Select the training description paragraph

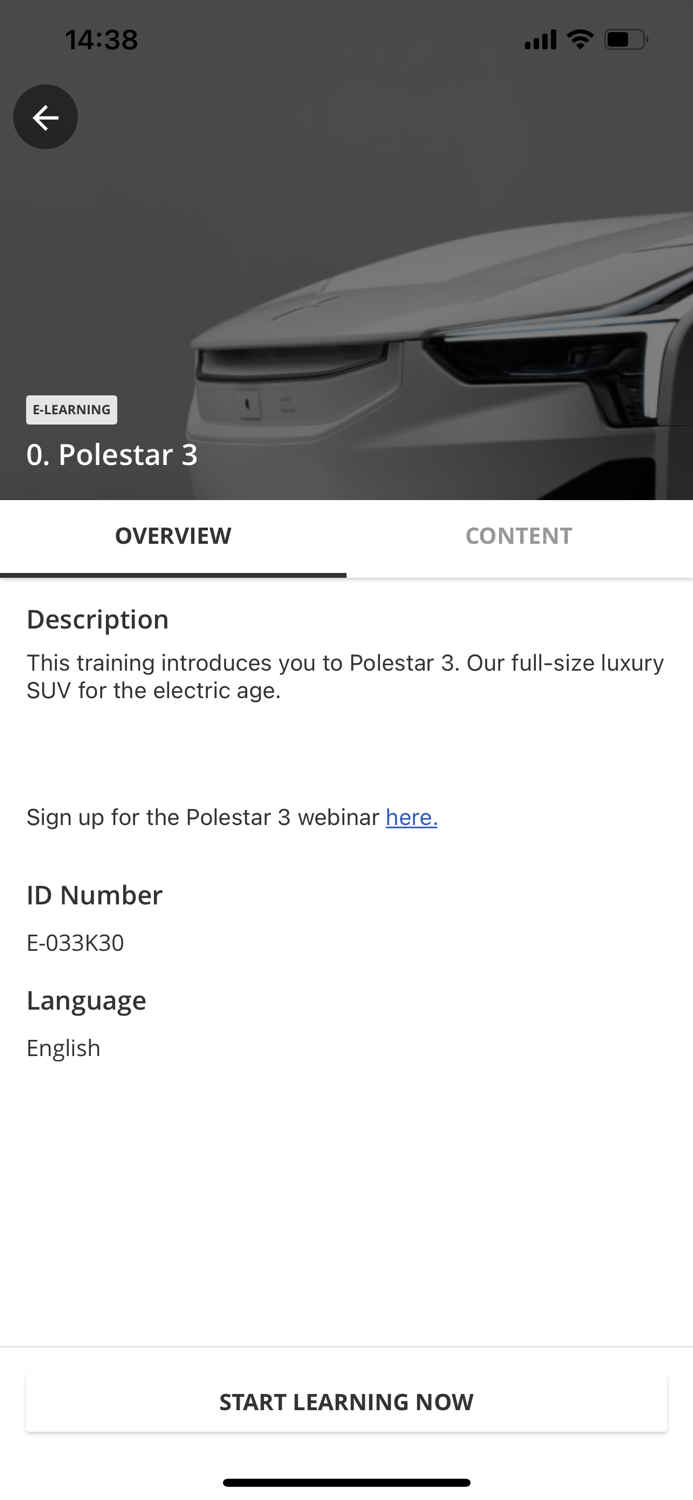(x=345, y=677)
